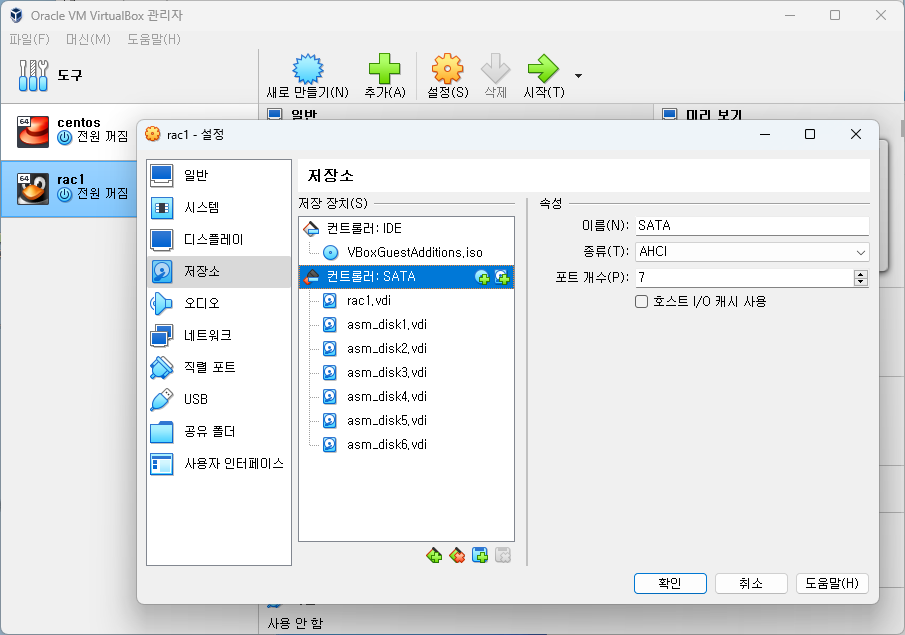Select the rac1 virtual machine entry
905x635 pixels.
click(x=69, y=189)
